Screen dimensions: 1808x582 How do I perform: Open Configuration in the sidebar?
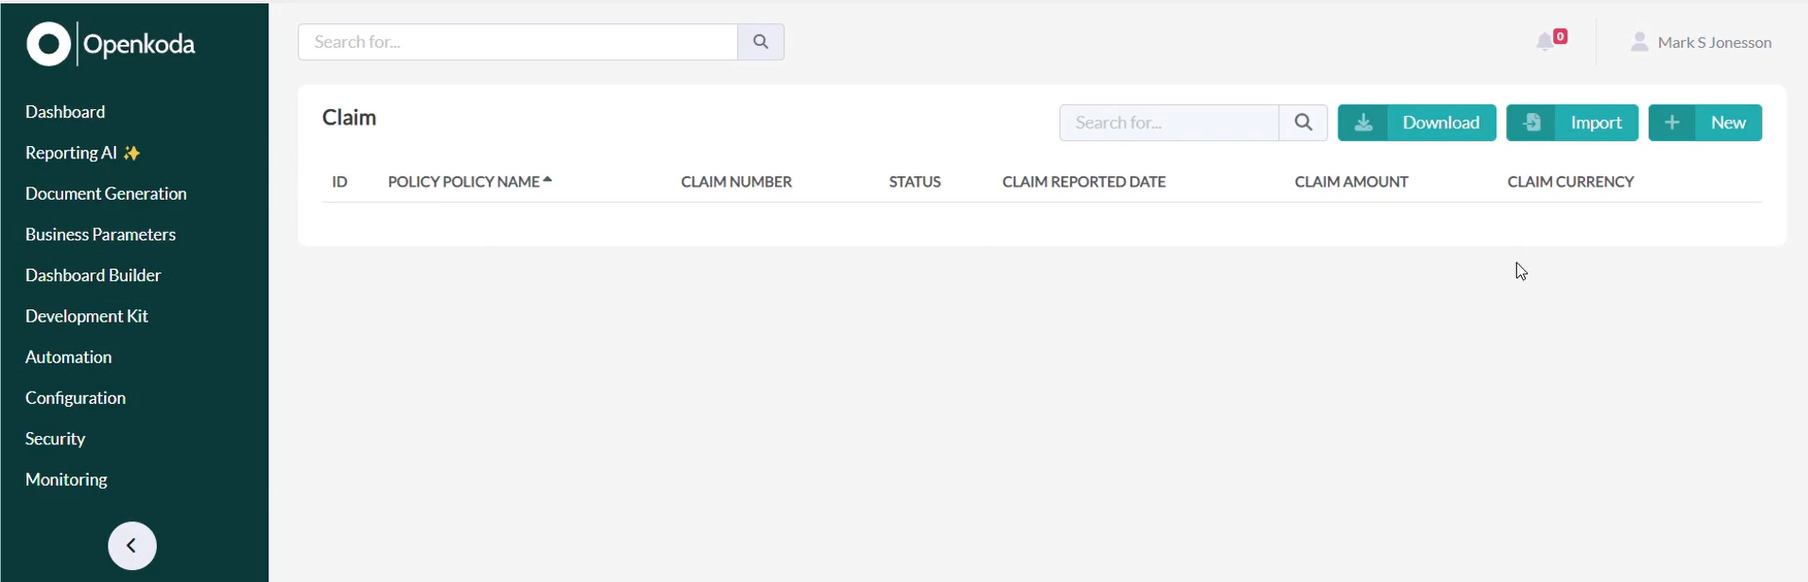(x=75, y=398)
